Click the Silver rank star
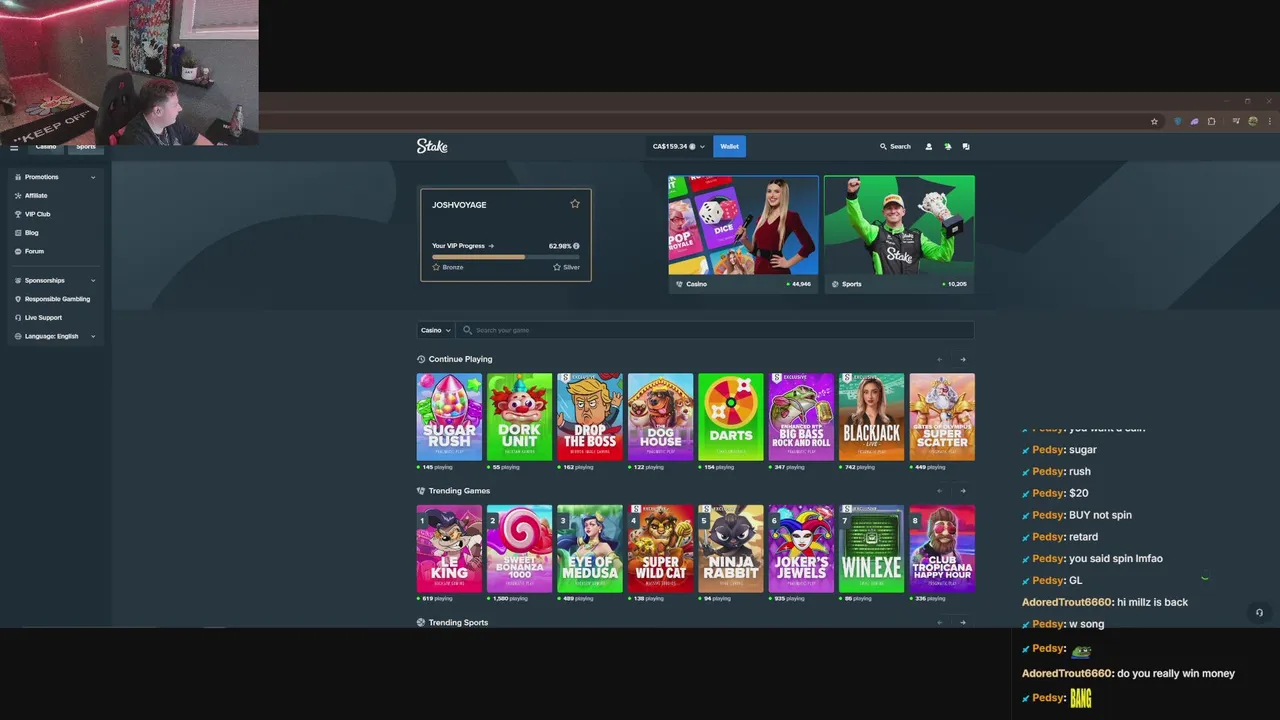This screenshot has width=1280, height=720. [557, 267]
